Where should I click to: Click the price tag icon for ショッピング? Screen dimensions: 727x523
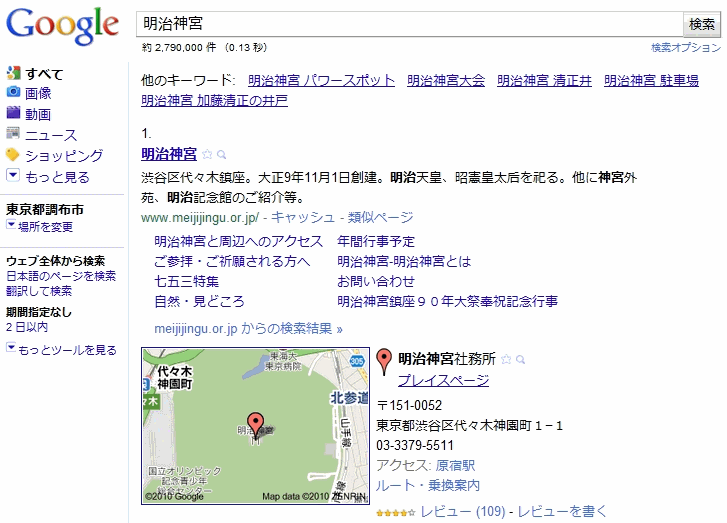[x=13, y=154]
